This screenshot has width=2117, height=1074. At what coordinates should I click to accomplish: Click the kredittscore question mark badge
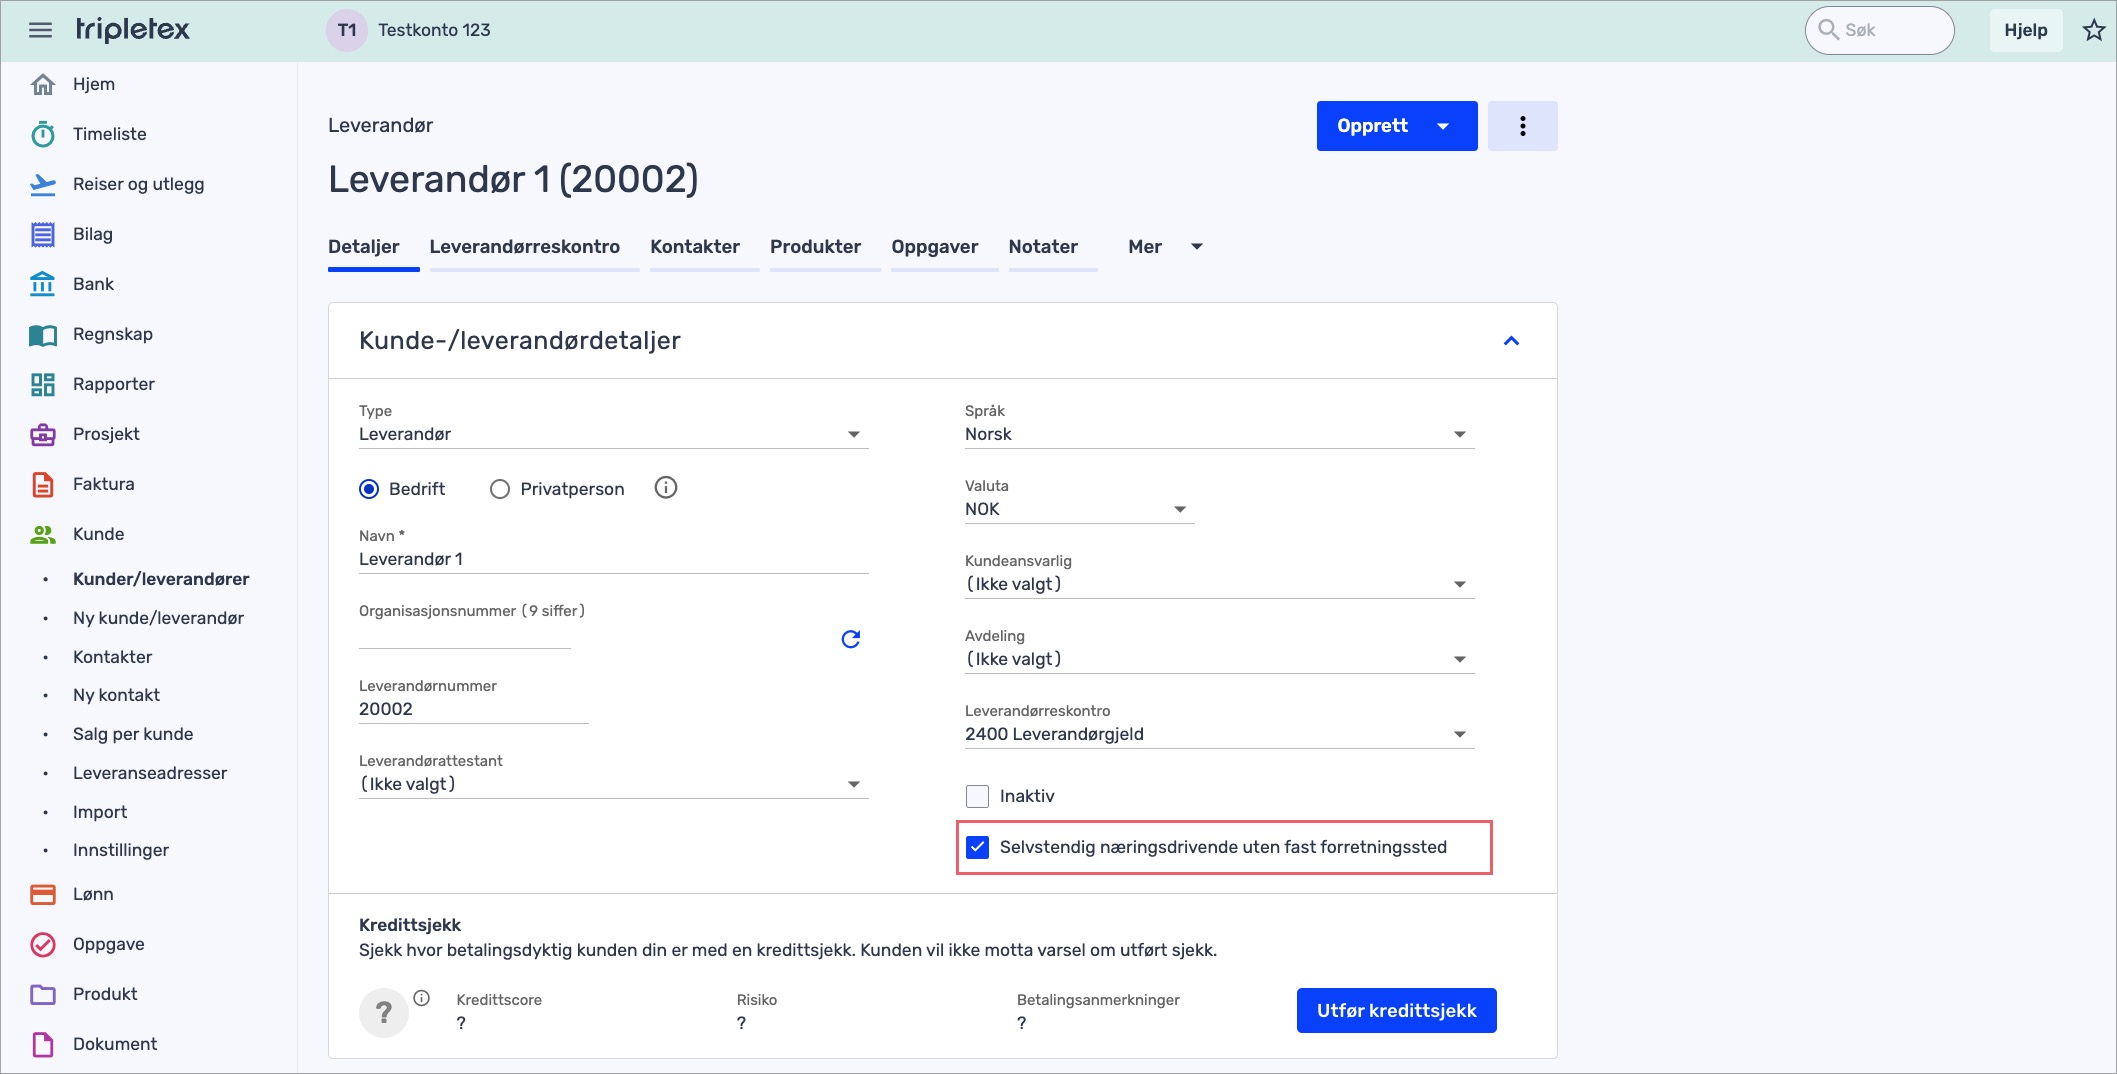tap(383, 1012)
